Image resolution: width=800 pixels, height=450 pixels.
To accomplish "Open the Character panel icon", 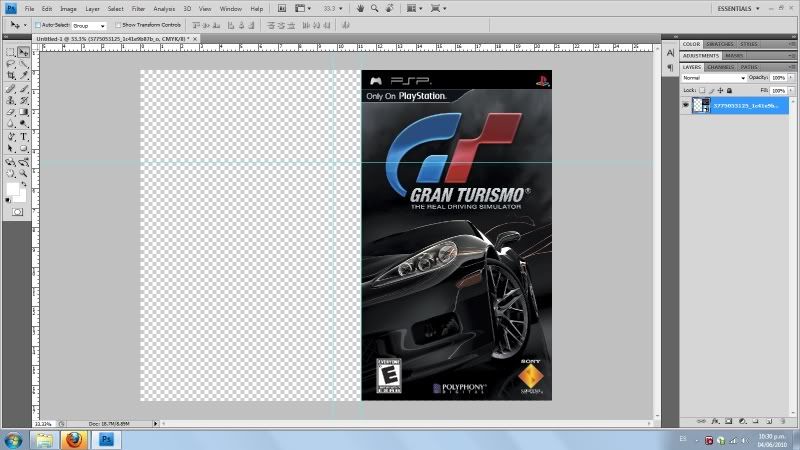I will pos(670,53).
